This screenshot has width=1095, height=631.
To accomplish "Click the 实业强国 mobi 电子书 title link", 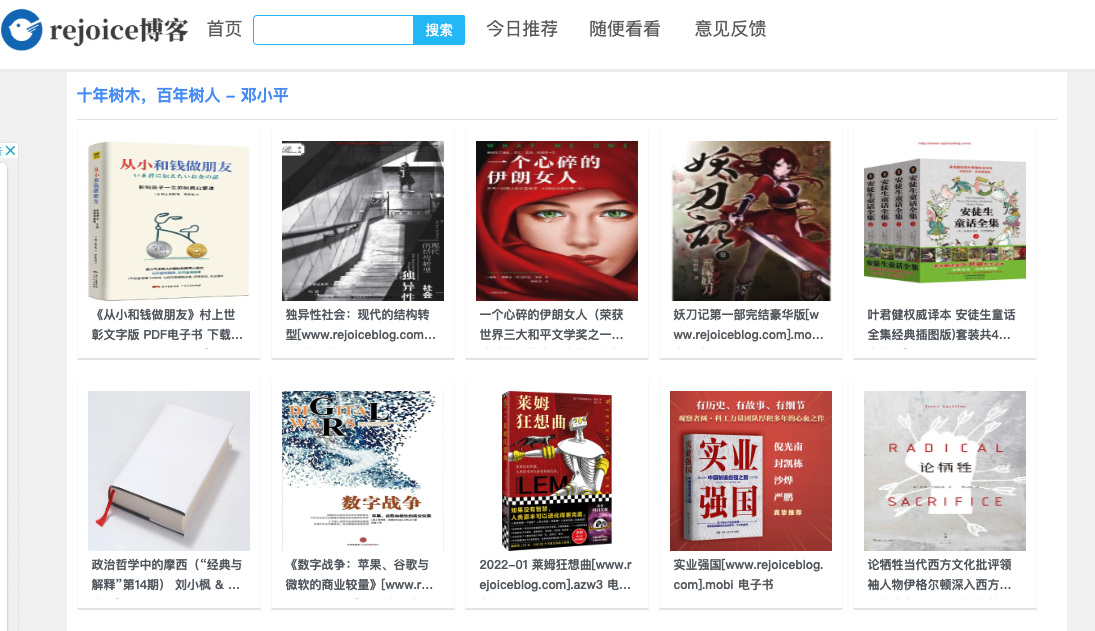I will tap(748, 574).
